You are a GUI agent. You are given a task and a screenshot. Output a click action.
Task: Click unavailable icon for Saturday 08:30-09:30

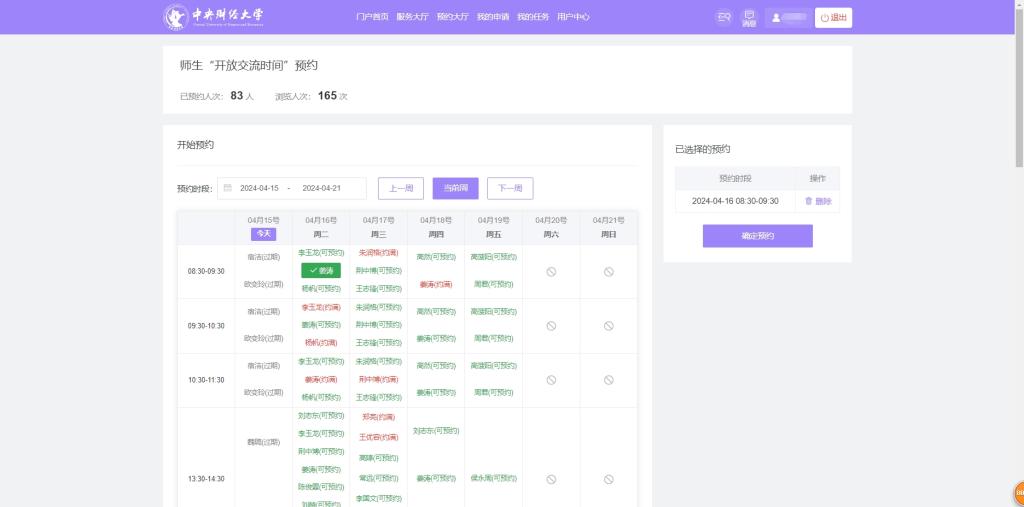(x=551, y=271)
